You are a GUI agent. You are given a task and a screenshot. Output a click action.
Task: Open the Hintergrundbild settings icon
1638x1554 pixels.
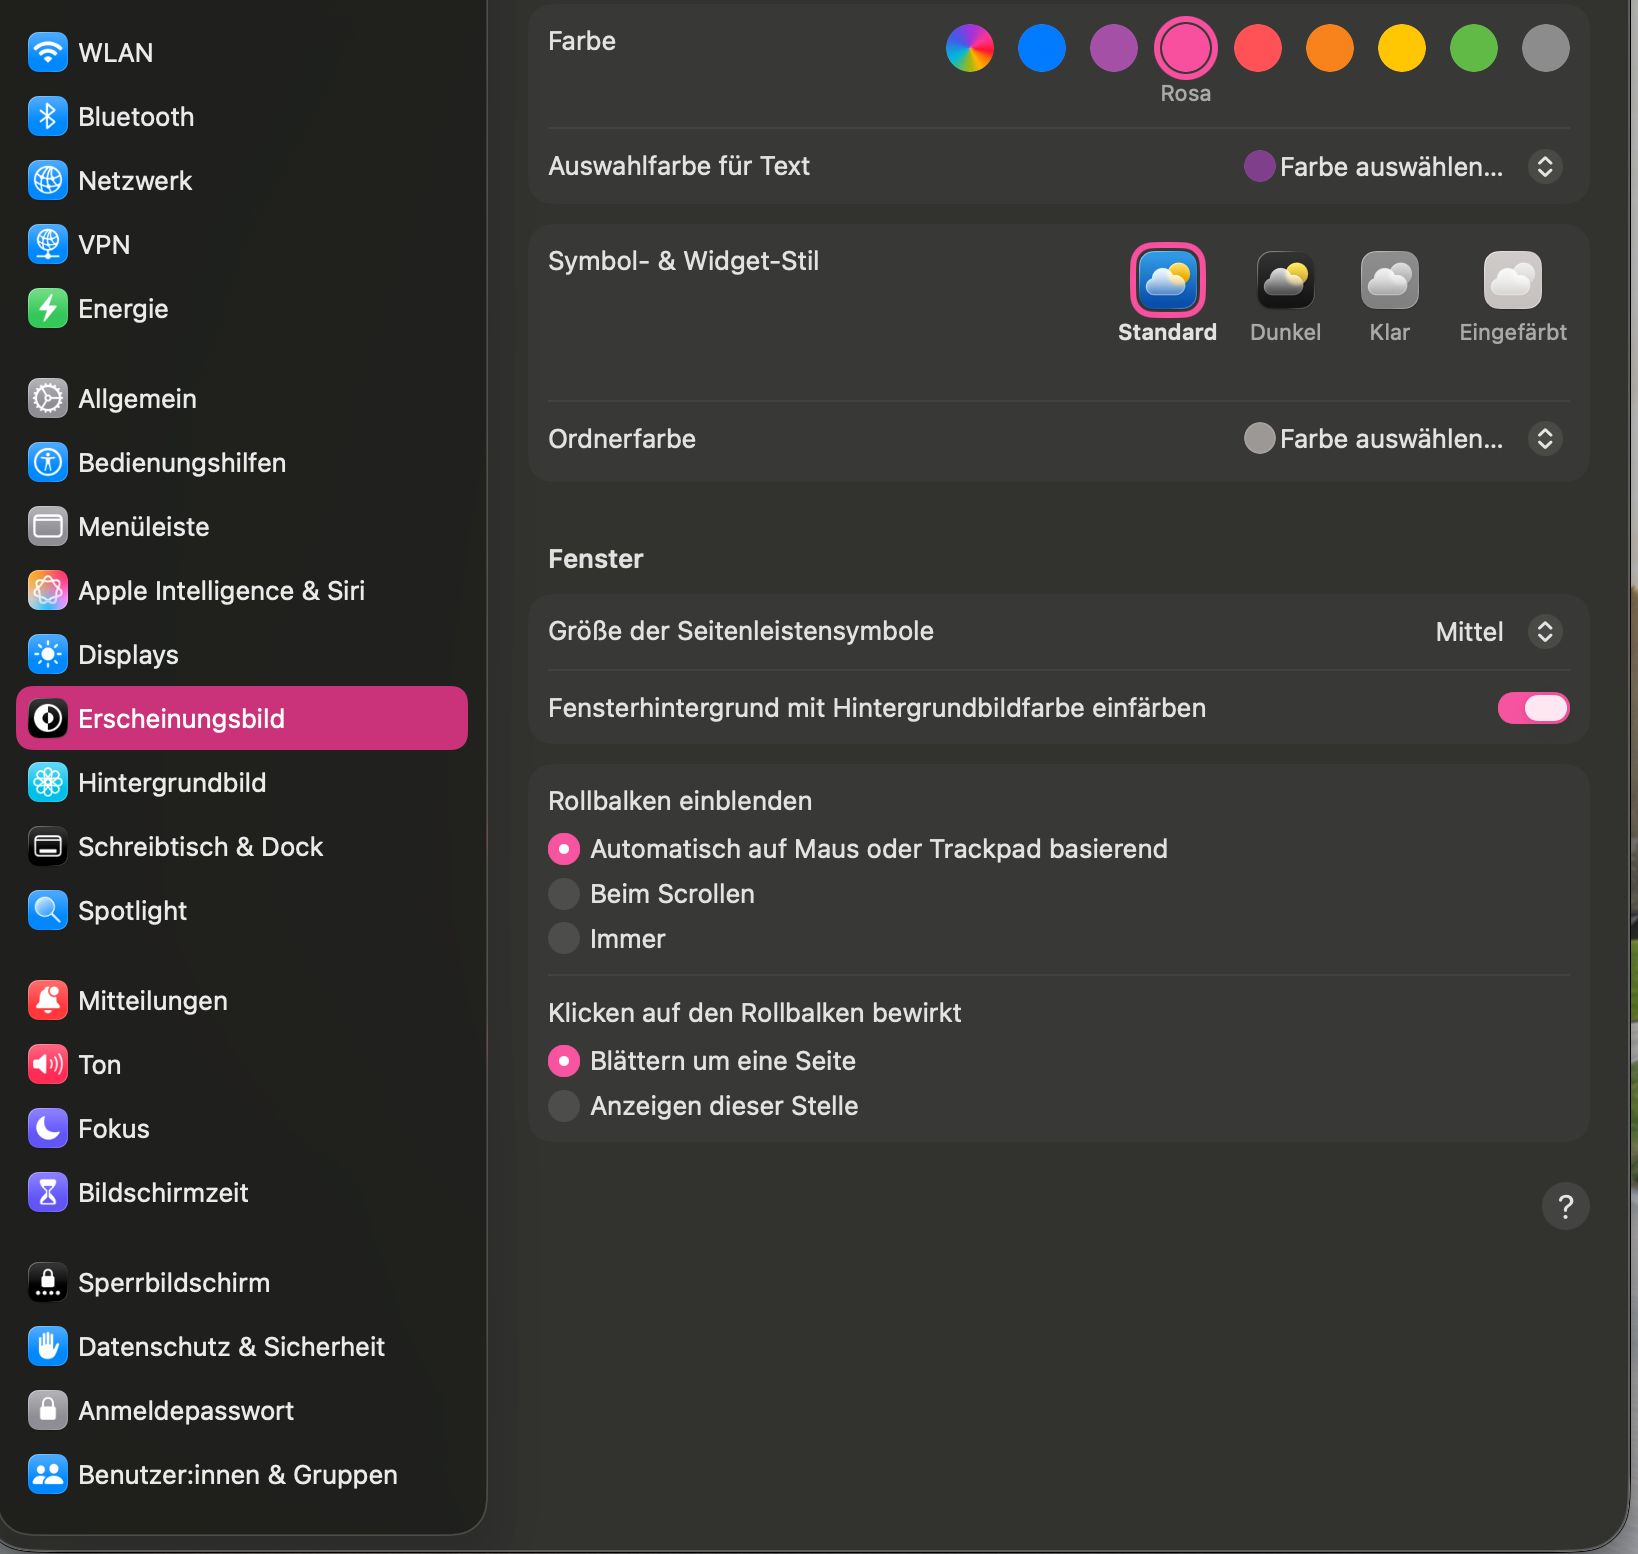47,782
